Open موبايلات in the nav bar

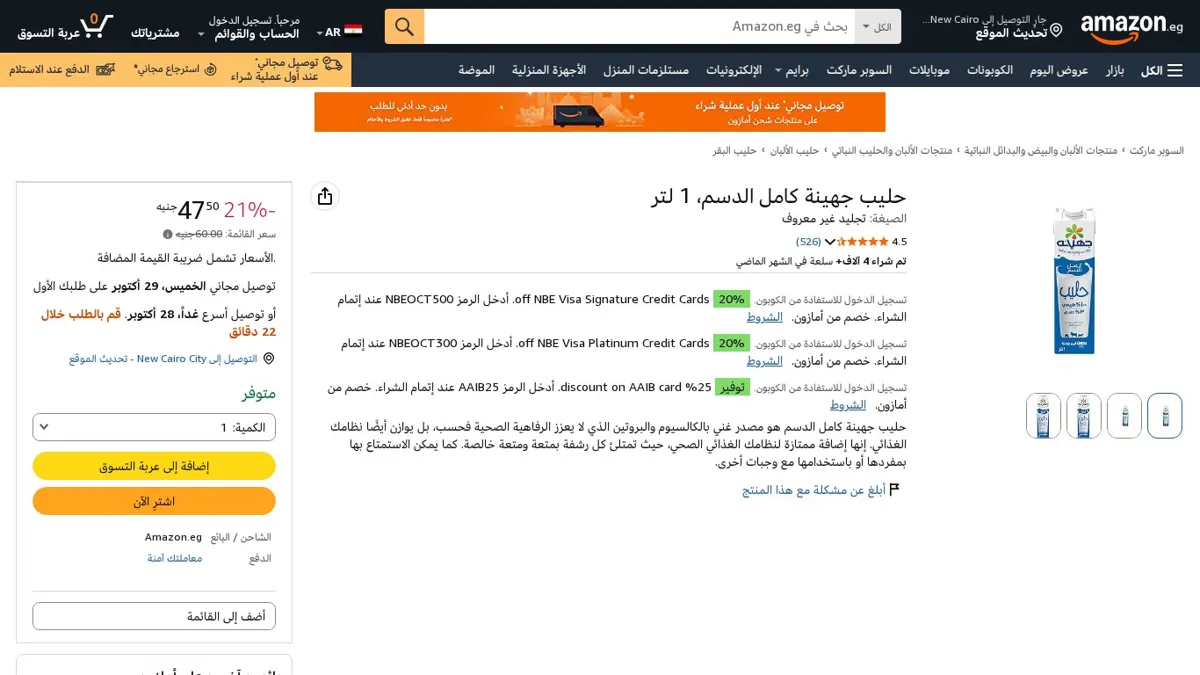pos(929,70)
